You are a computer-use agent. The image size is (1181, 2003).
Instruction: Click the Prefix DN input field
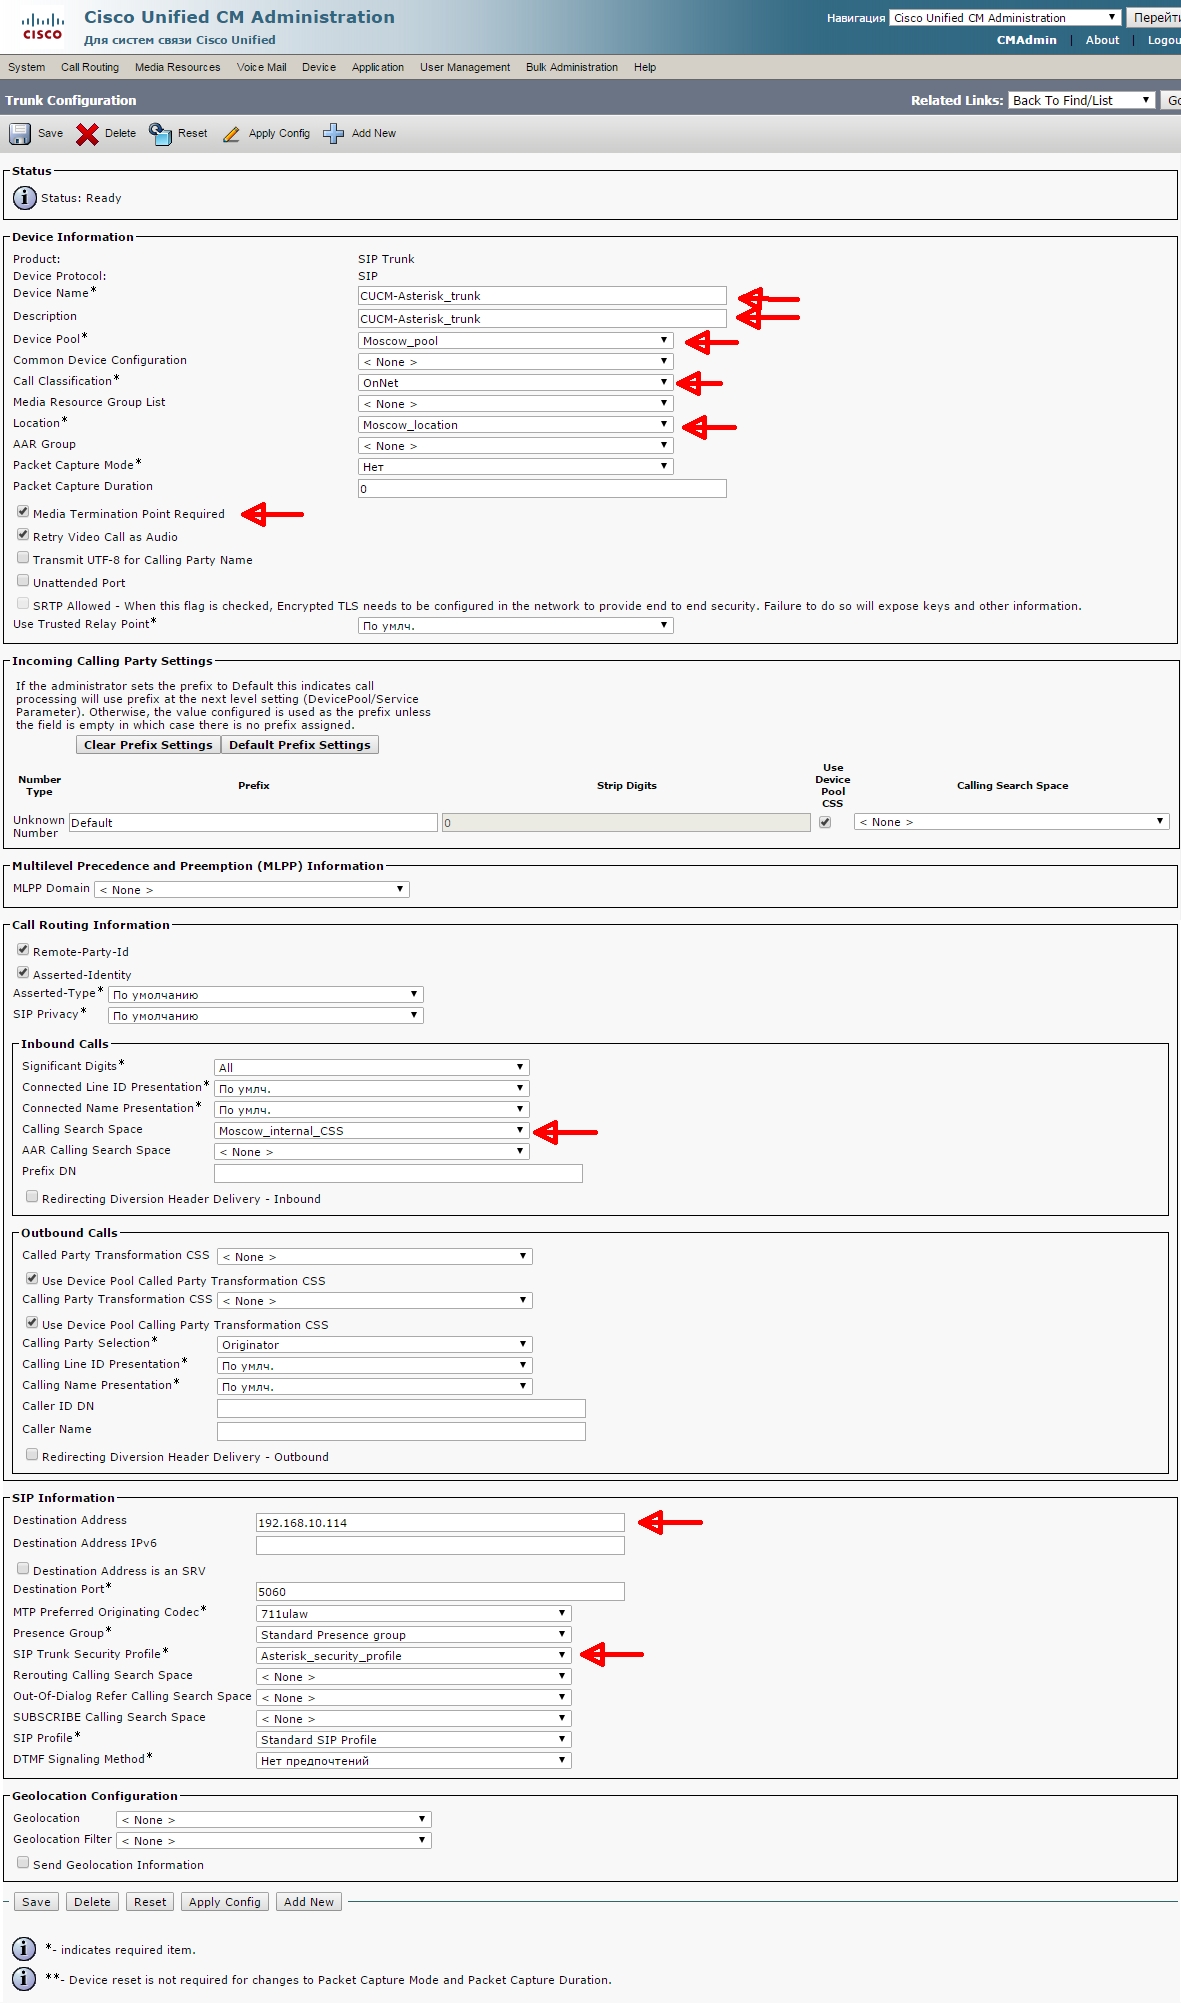click(398, 1174)
